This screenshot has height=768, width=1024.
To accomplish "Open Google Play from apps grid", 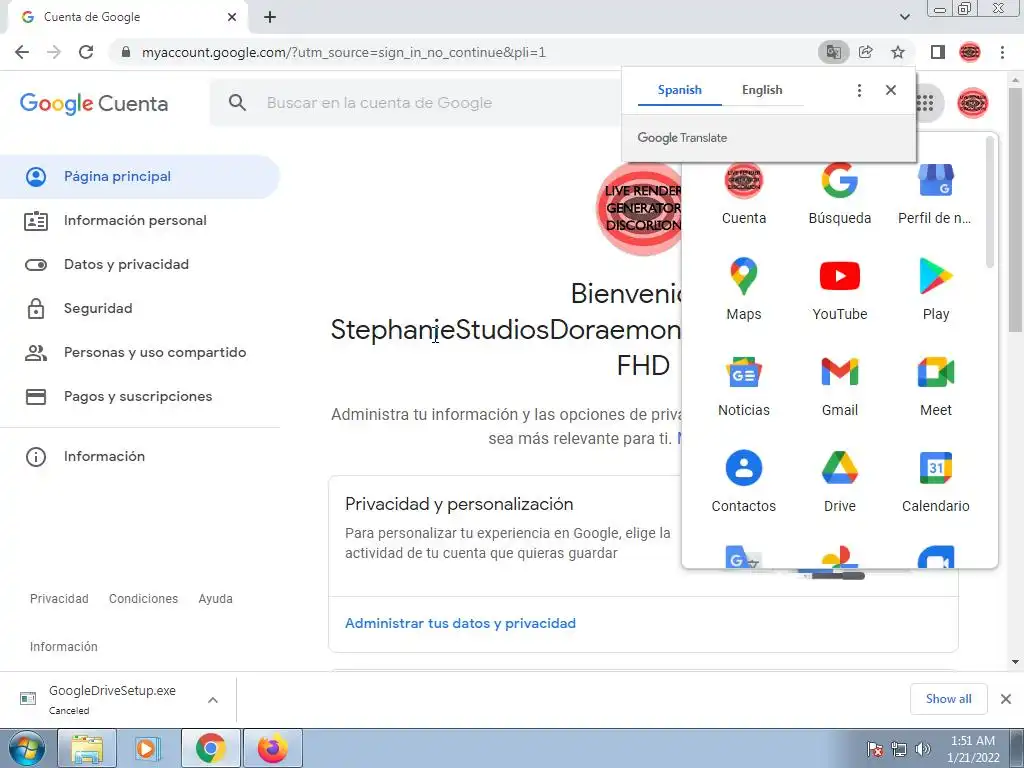I will [x=935, y=289].
